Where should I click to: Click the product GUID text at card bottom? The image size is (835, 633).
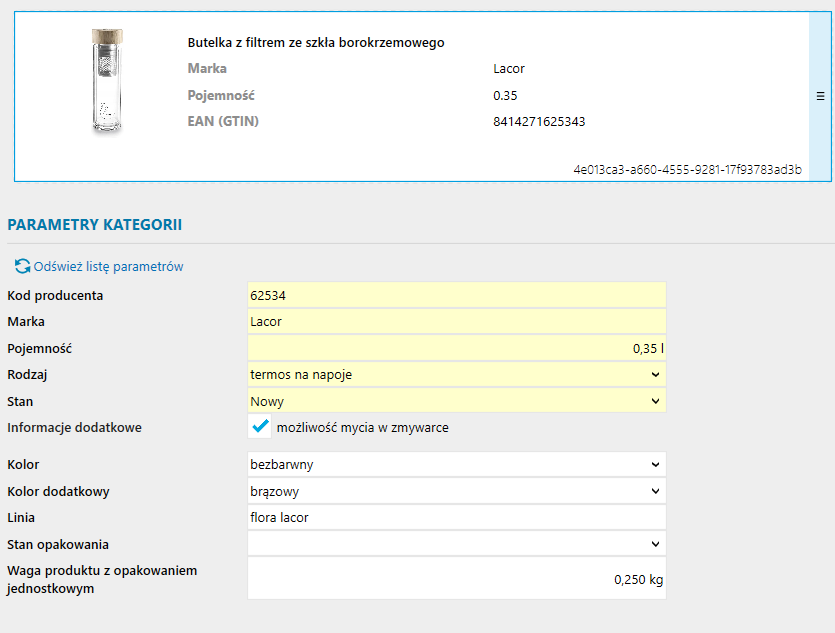[687, 170]
